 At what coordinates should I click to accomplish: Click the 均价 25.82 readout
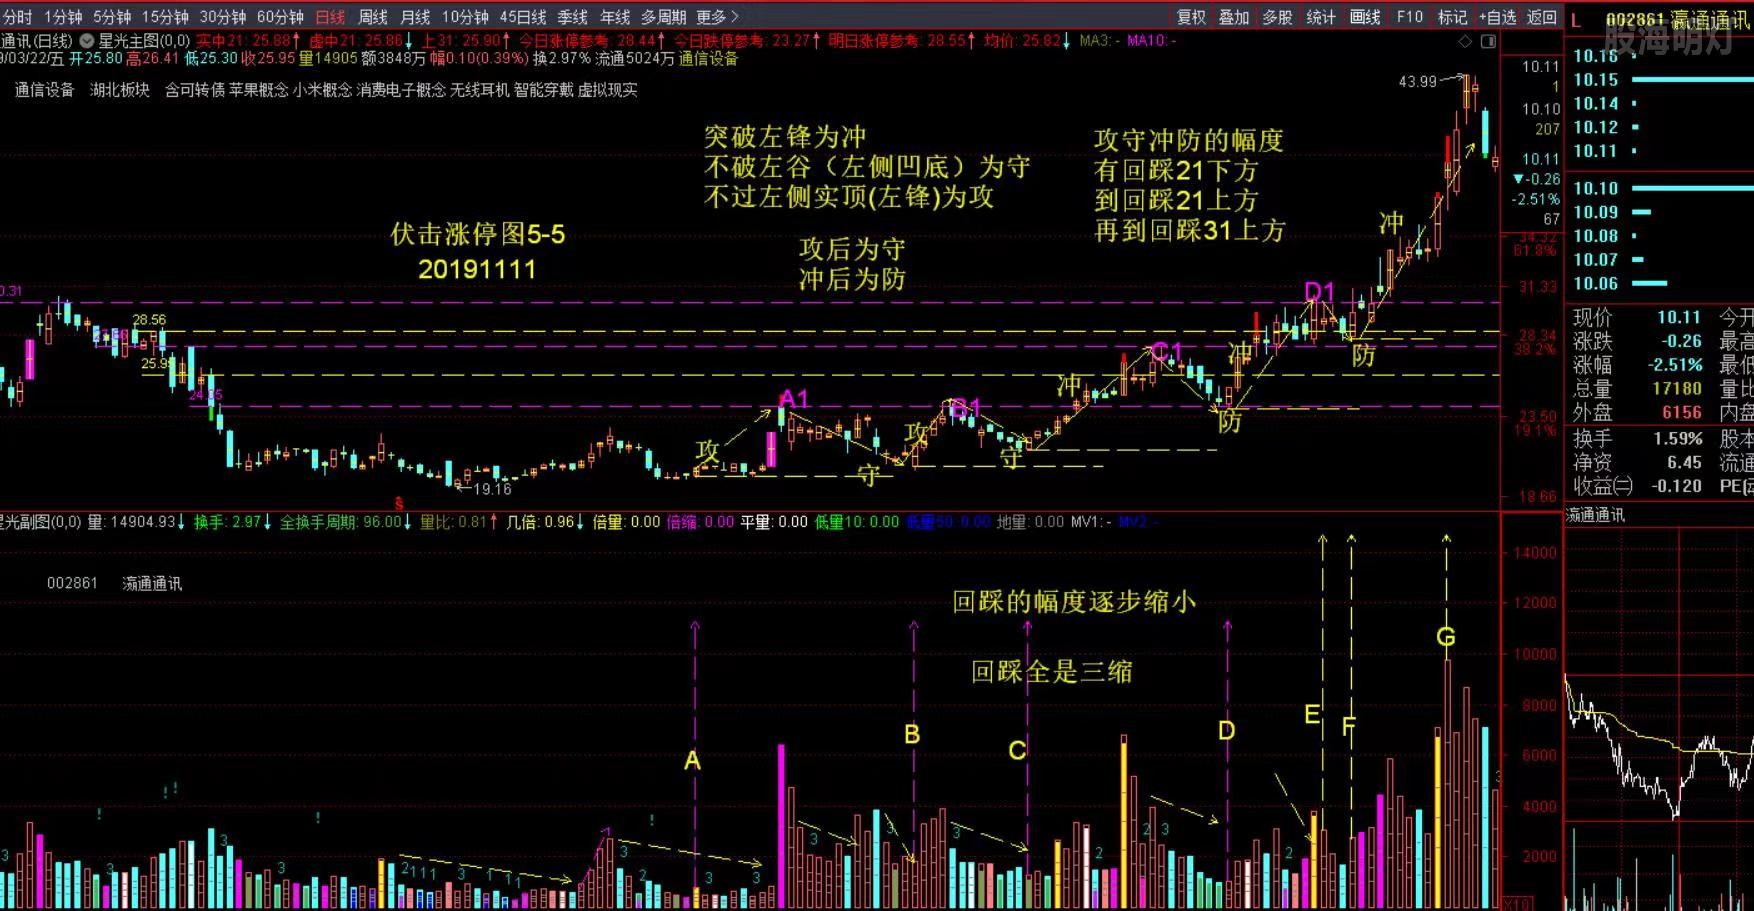pos(1027,41)
